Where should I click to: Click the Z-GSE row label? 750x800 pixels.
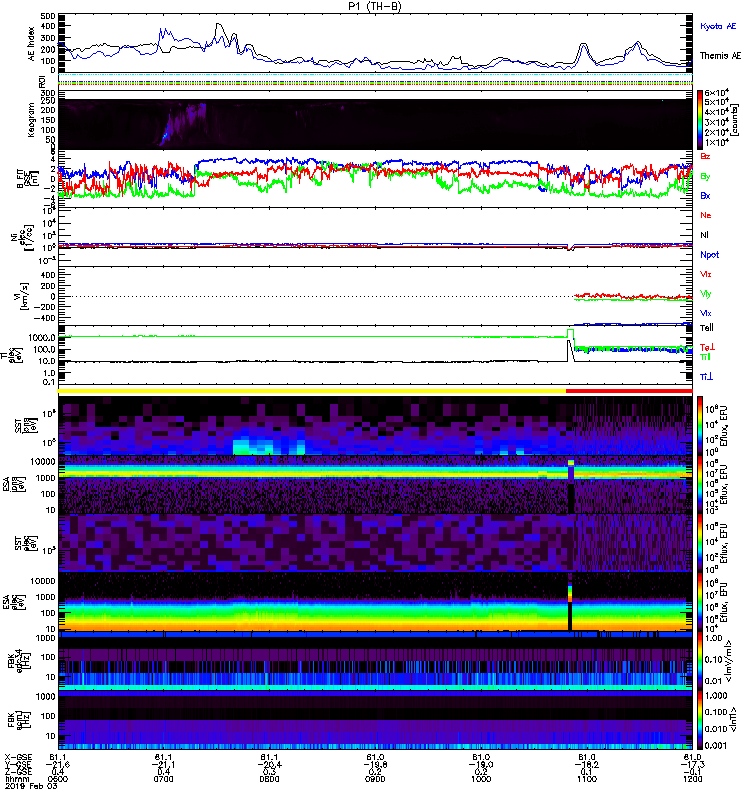[18, 772]
